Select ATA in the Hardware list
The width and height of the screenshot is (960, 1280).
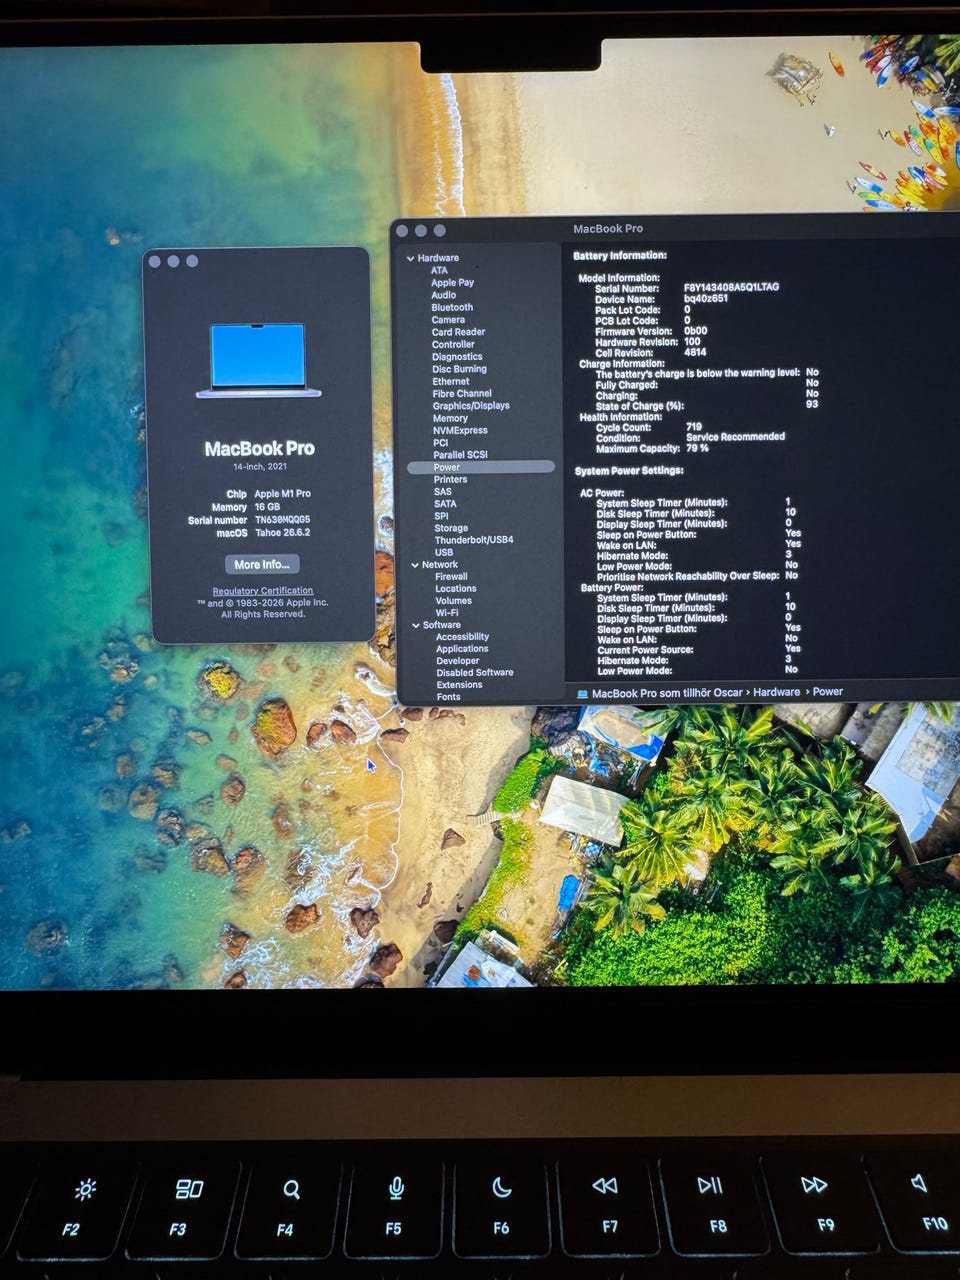click(x=439, y=270)
